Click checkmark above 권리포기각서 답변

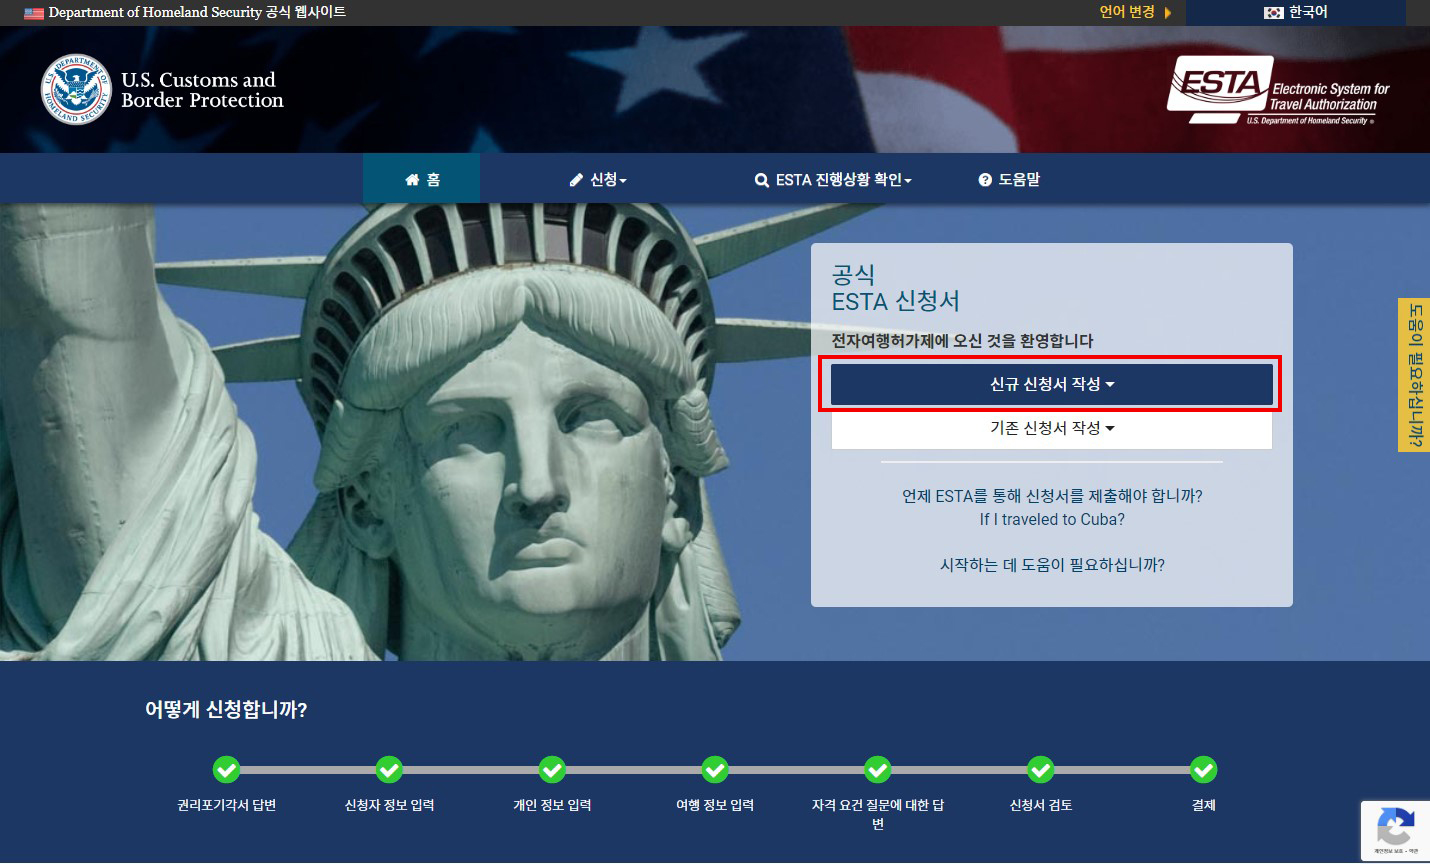click(x=226, y=770)
